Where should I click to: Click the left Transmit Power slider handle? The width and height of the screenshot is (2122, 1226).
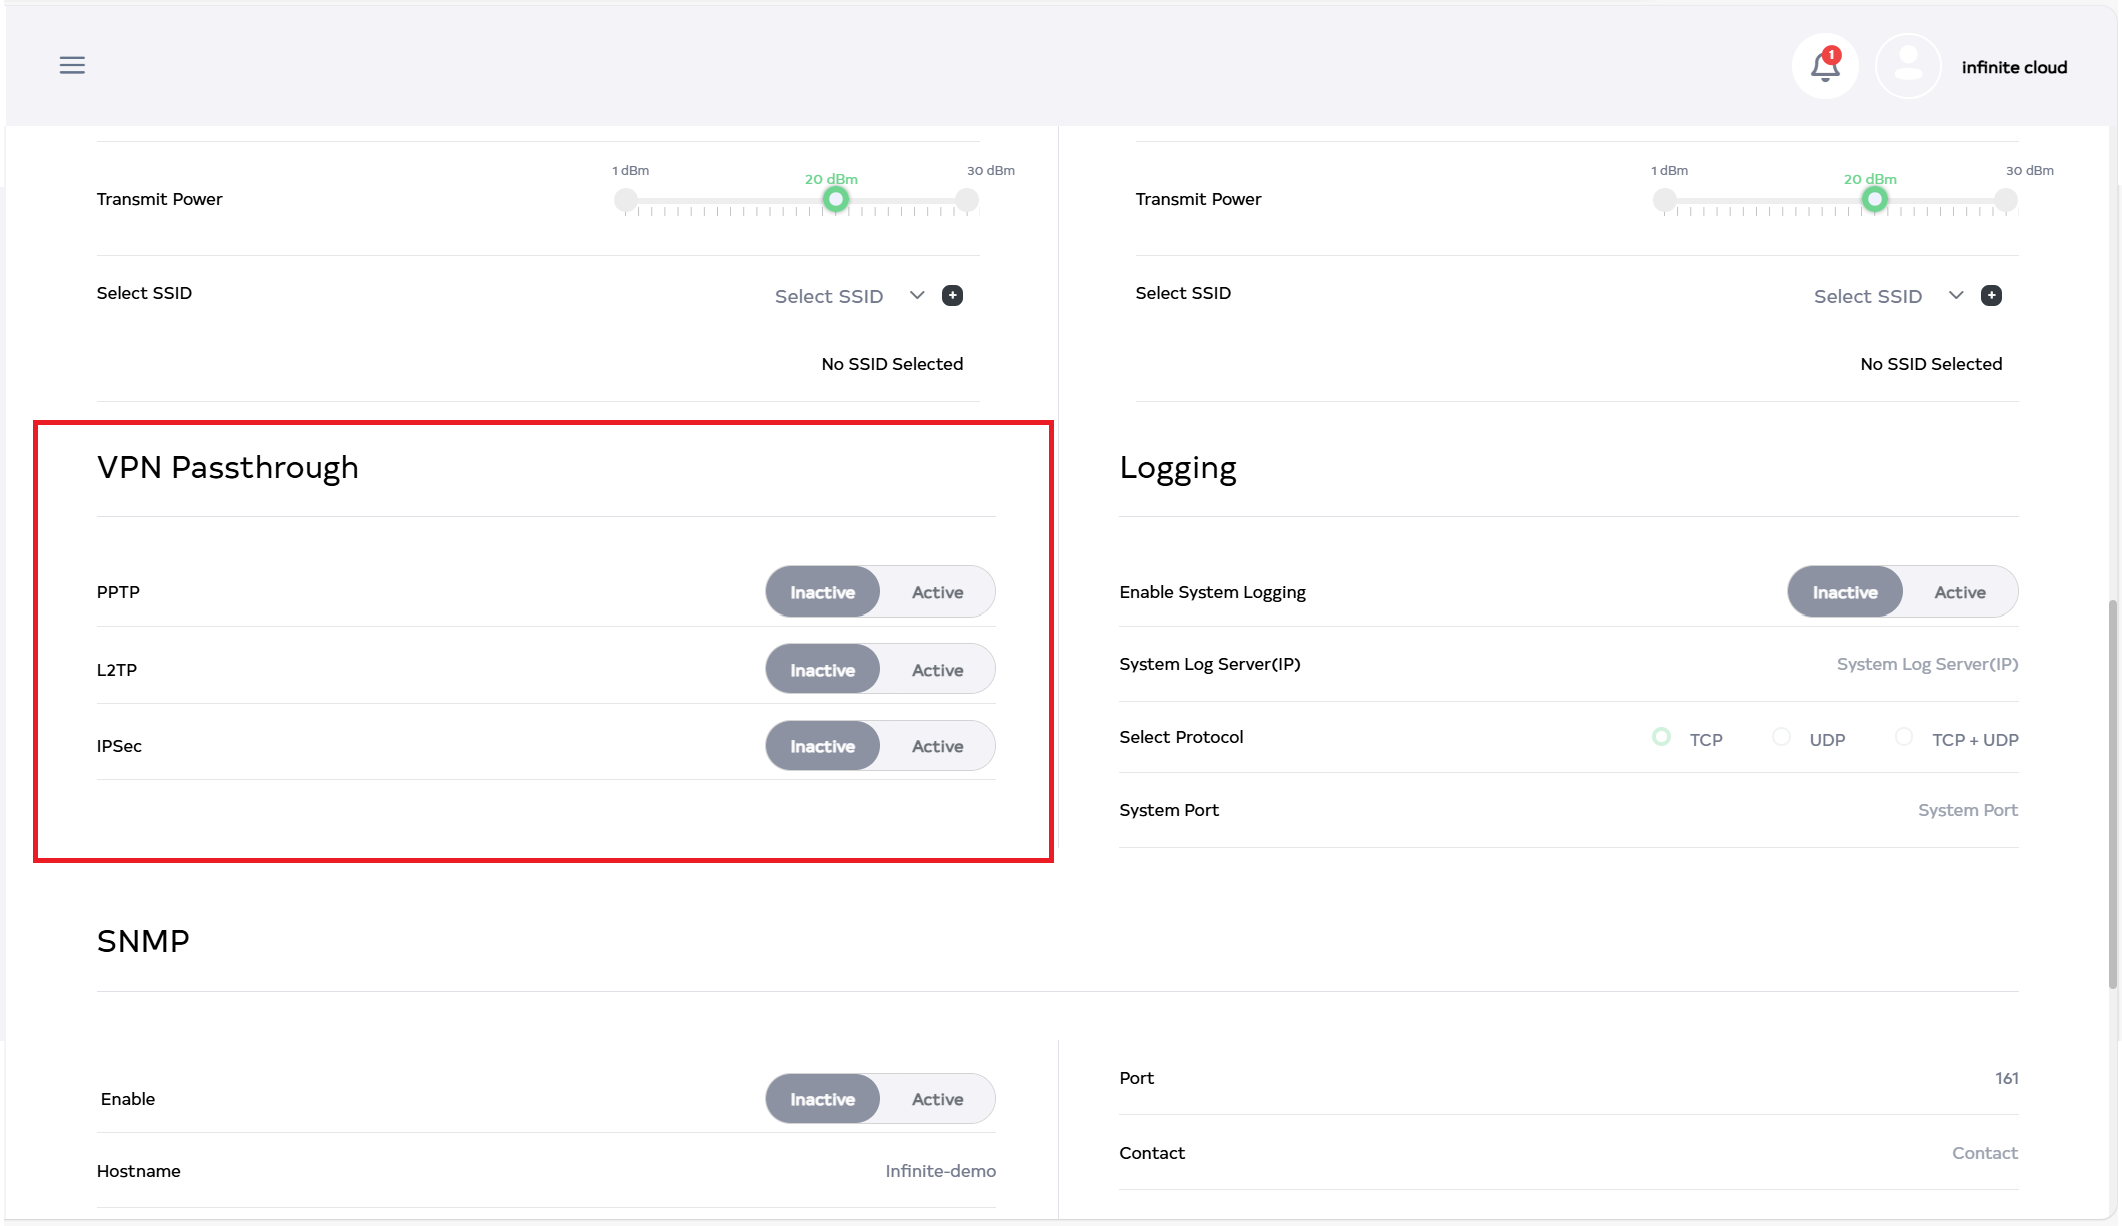[836, 200]
